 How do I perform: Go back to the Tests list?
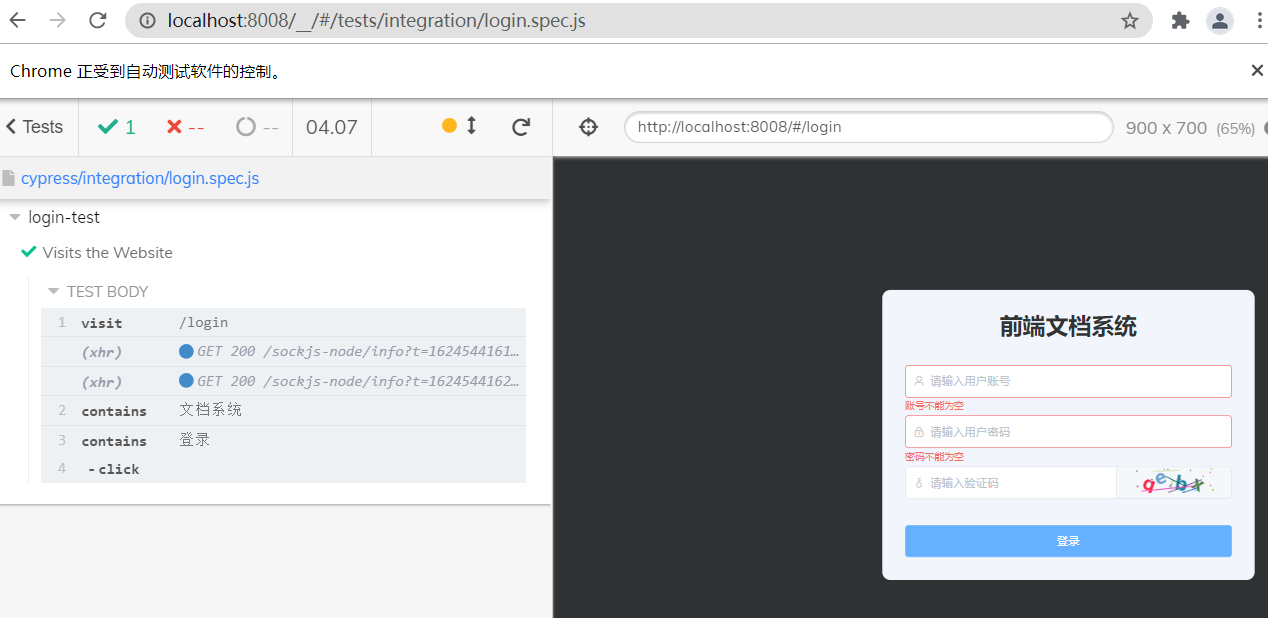pyautogui.click(x=35, y=127)
